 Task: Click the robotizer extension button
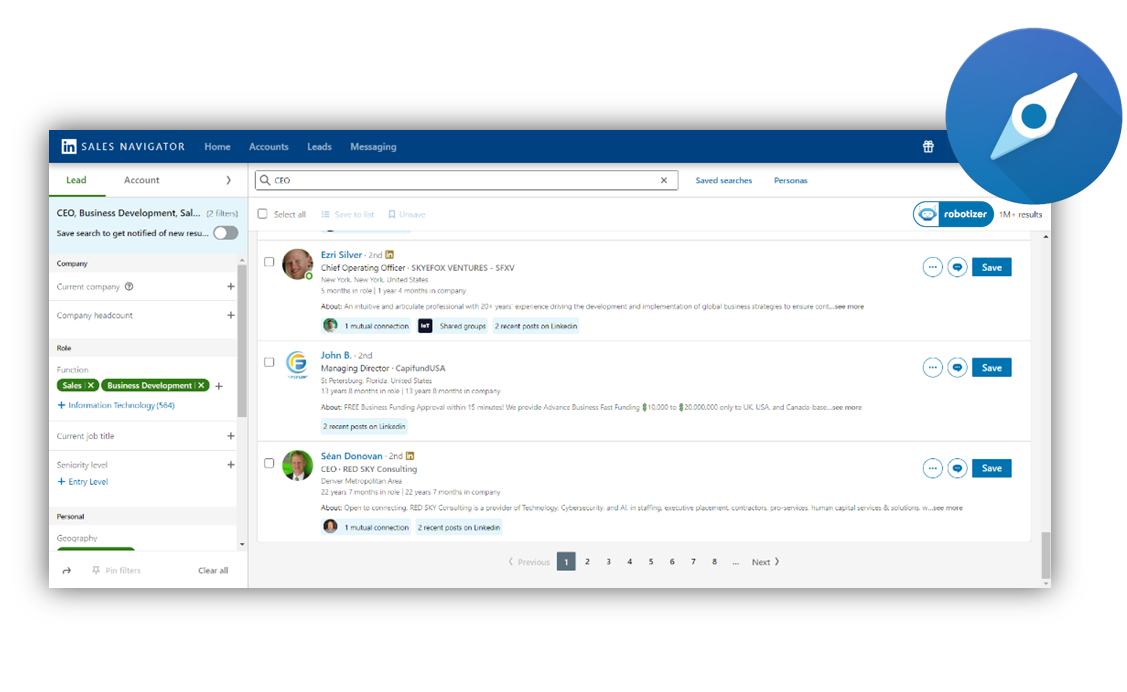(x=953, y=214)
